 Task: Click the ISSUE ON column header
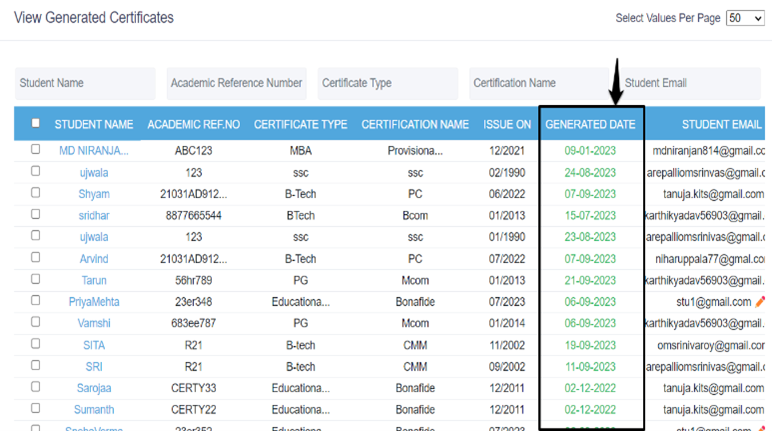(x=507, y=125)
